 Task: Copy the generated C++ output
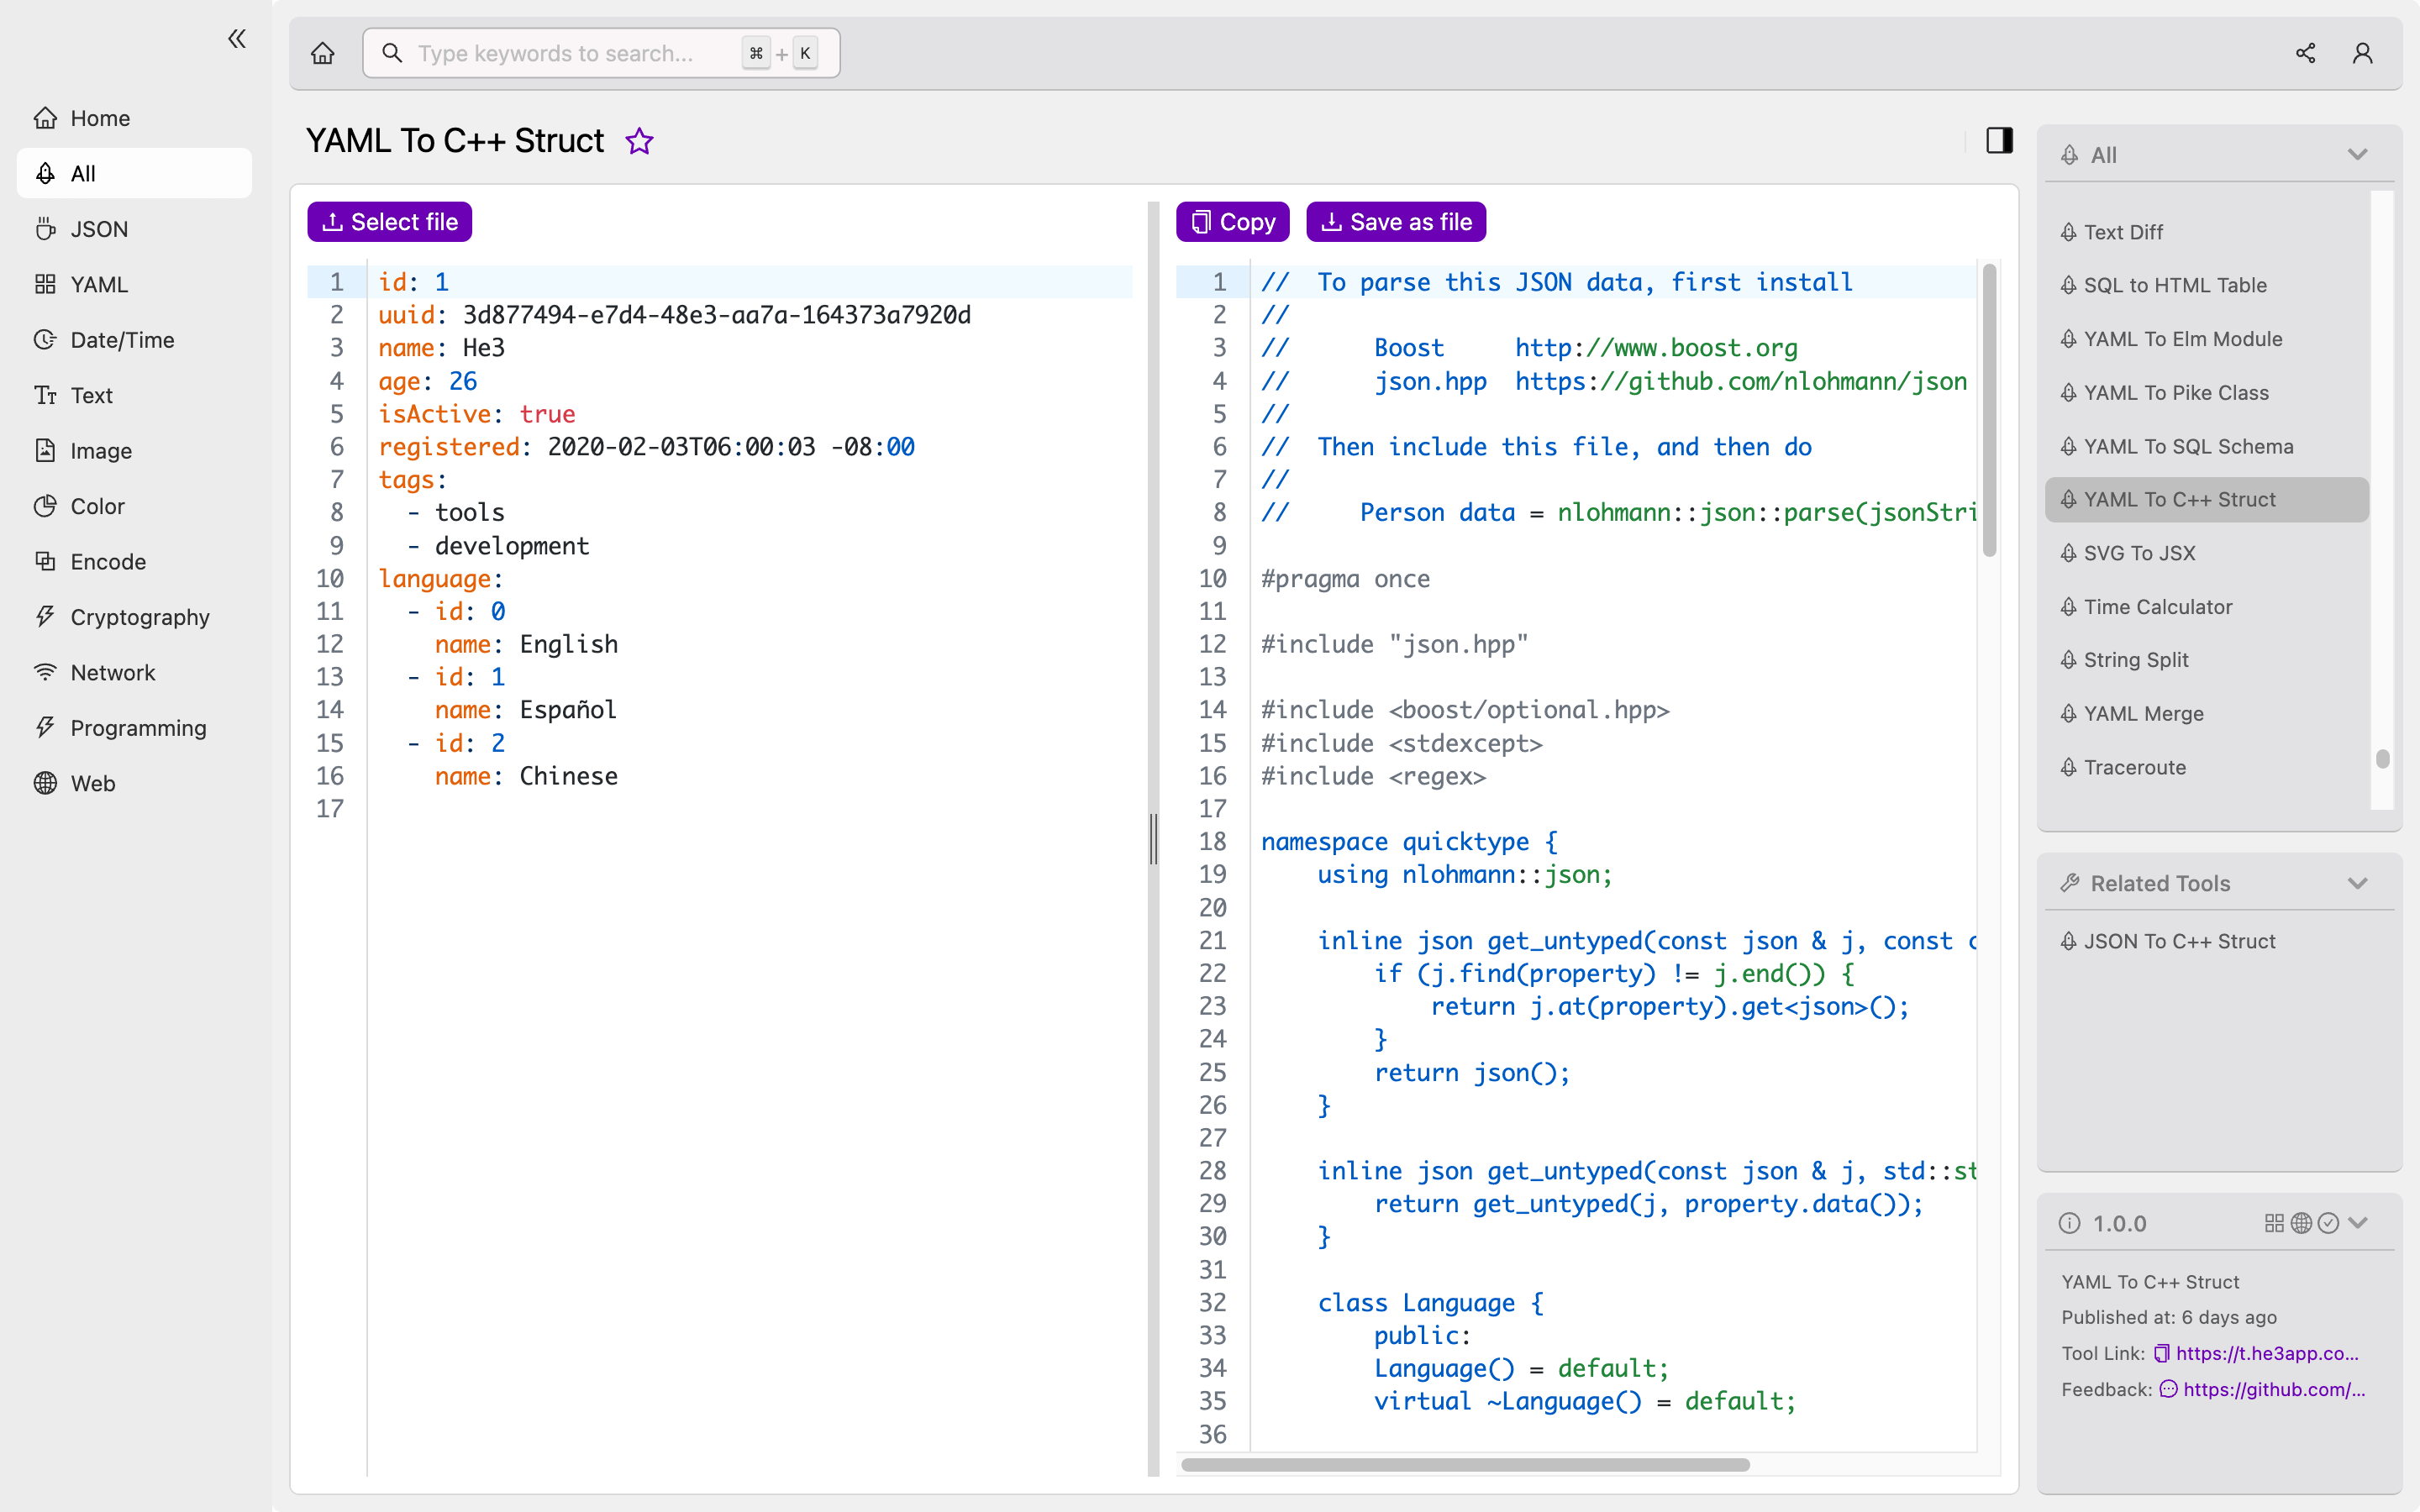coord(1232,222)
